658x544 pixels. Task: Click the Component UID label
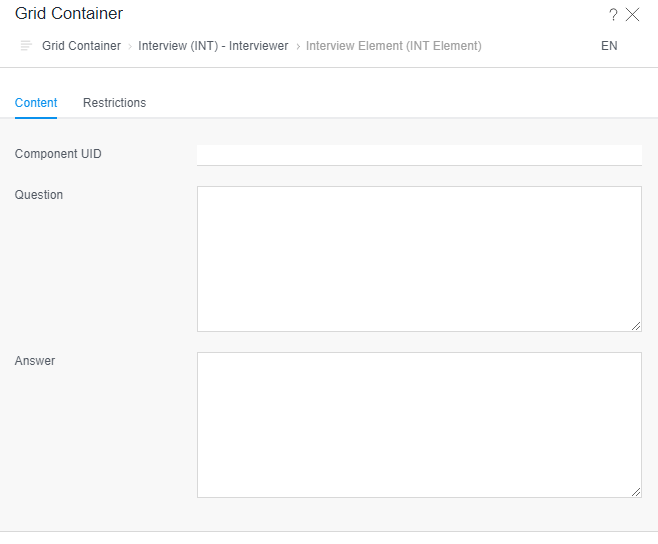tap(58, 154)
